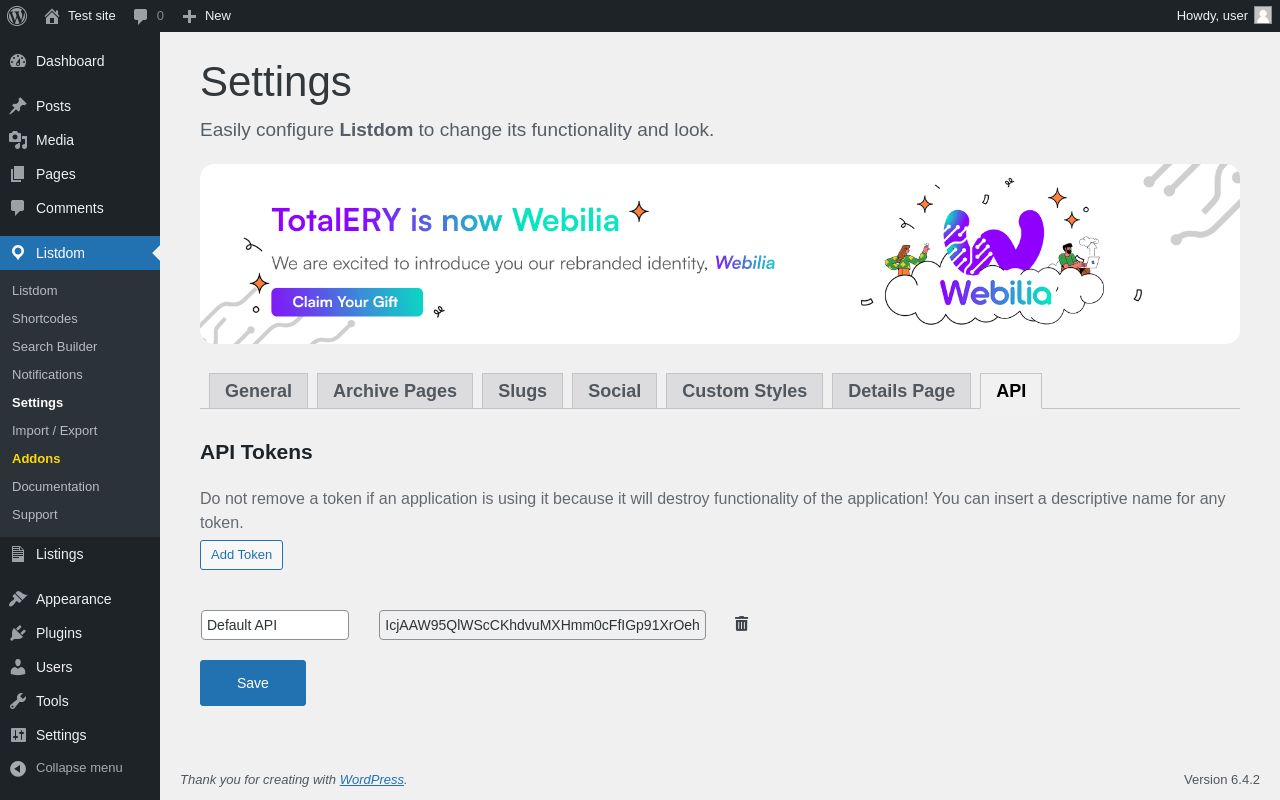Open the Howdy, user account menu

[x=1212, y=16]
